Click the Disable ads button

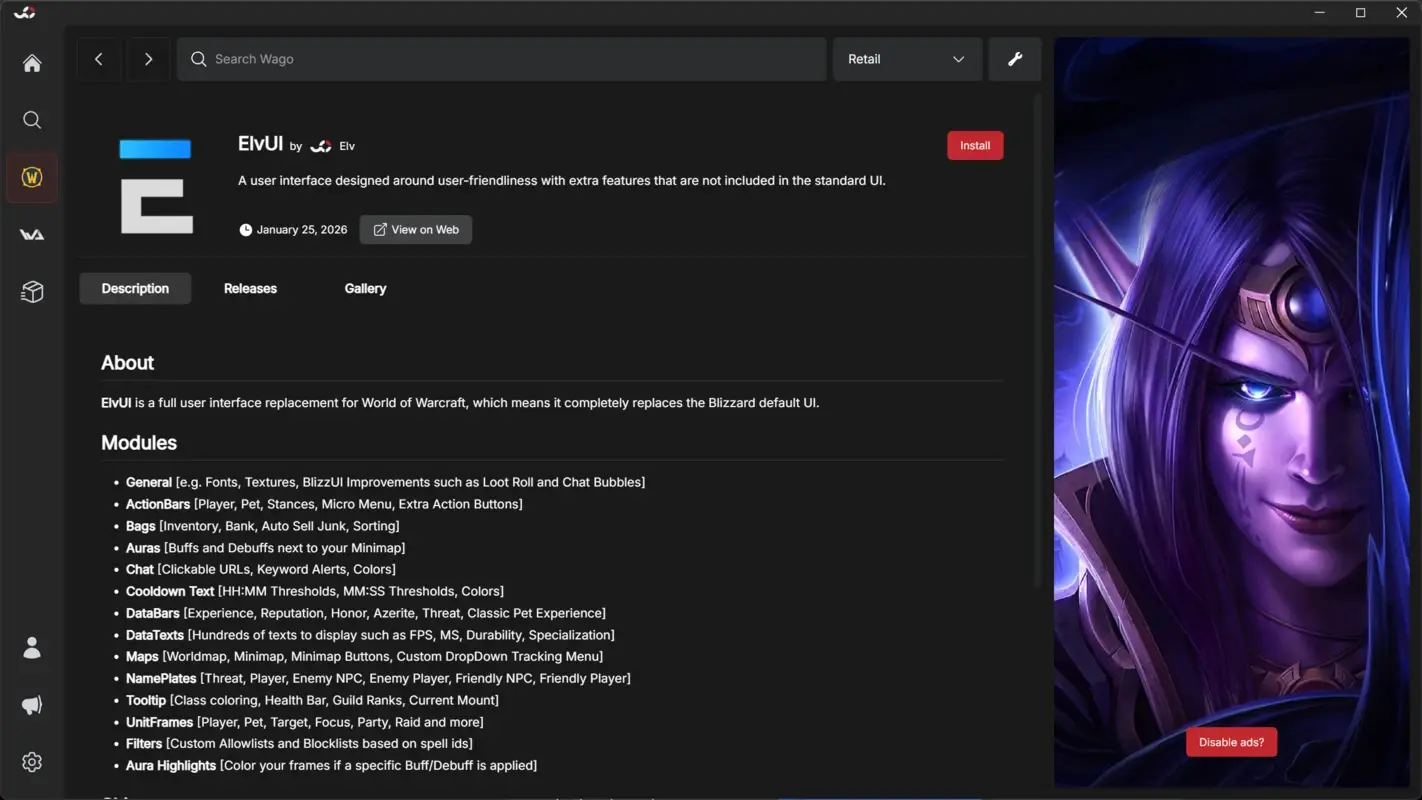(x=1231, y=742)
